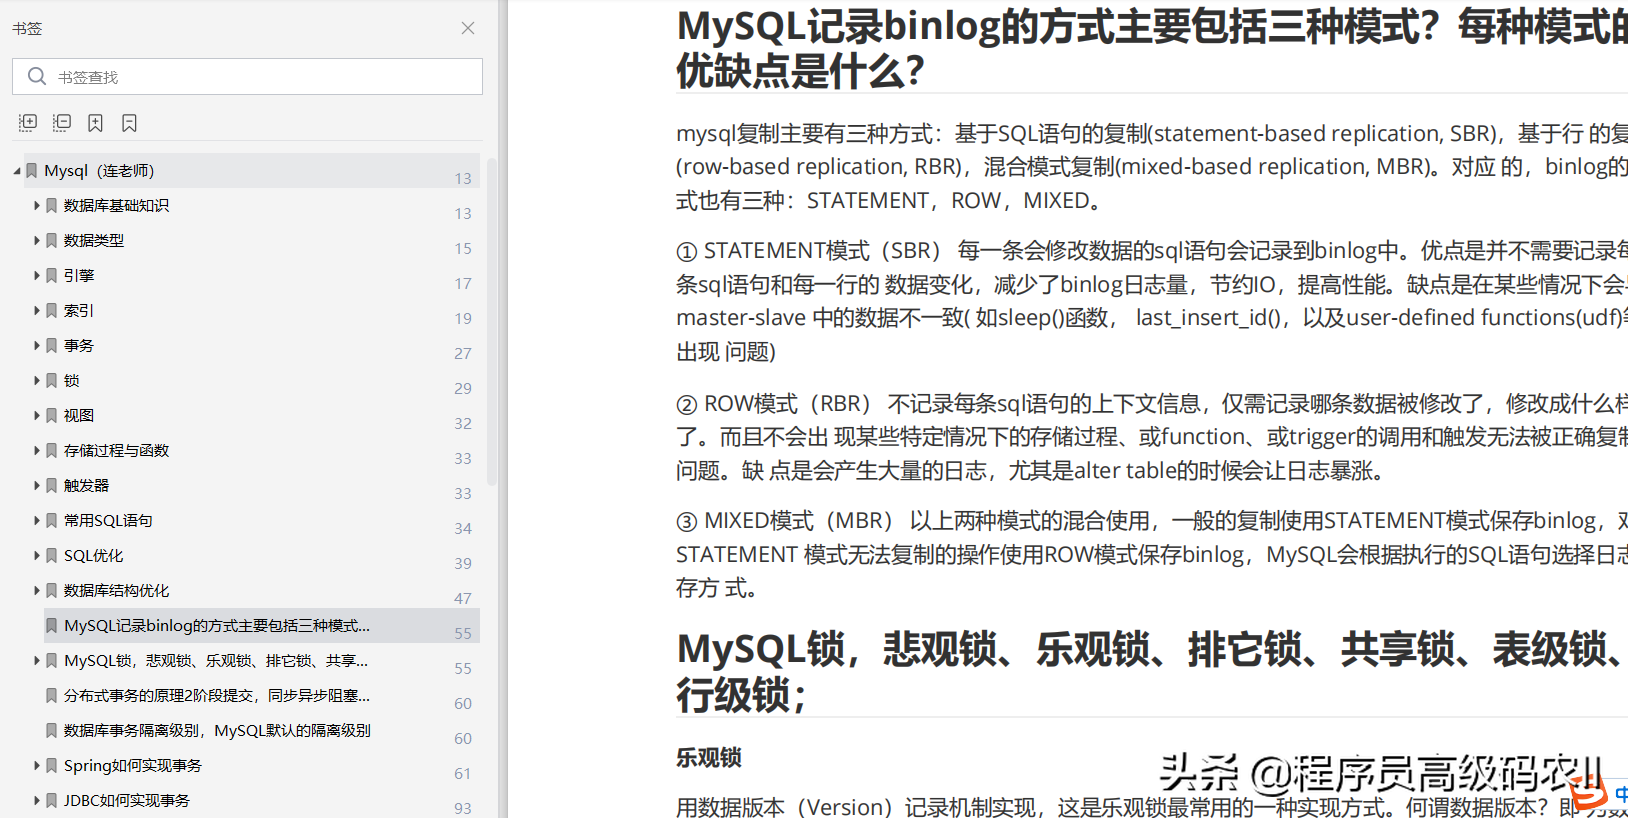Click page number 93 of JDBC如何实现事务

(x=463, y=808)
